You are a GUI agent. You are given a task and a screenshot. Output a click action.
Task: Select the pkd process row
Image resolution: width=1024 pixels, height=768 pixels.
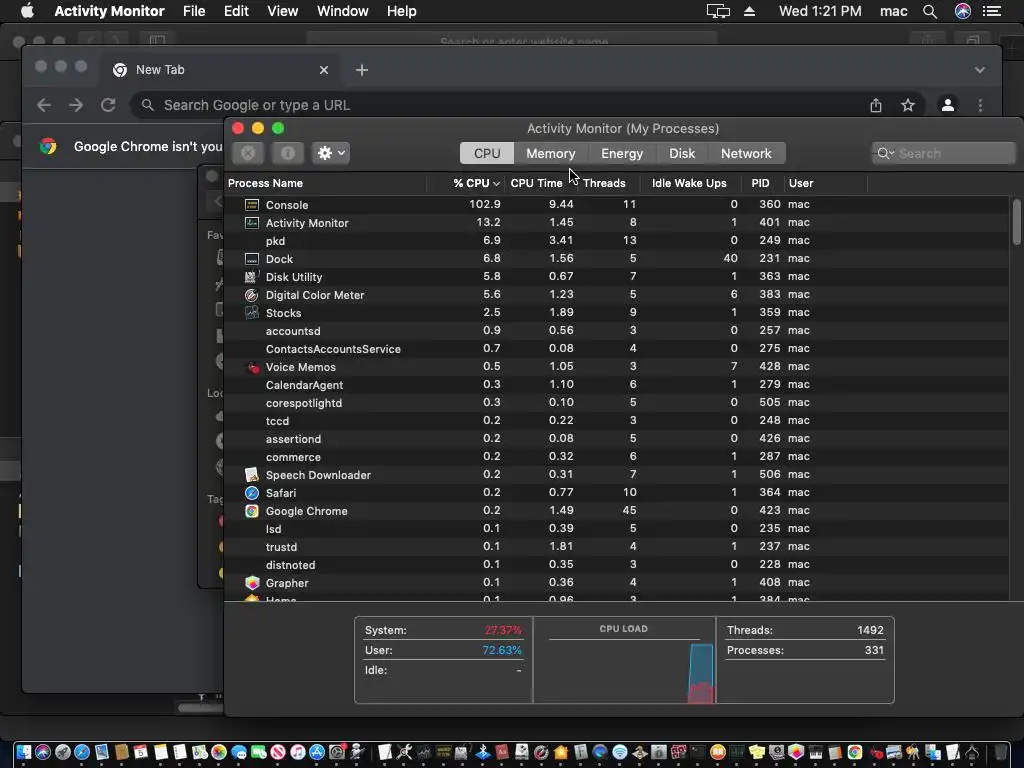point(616,241)
